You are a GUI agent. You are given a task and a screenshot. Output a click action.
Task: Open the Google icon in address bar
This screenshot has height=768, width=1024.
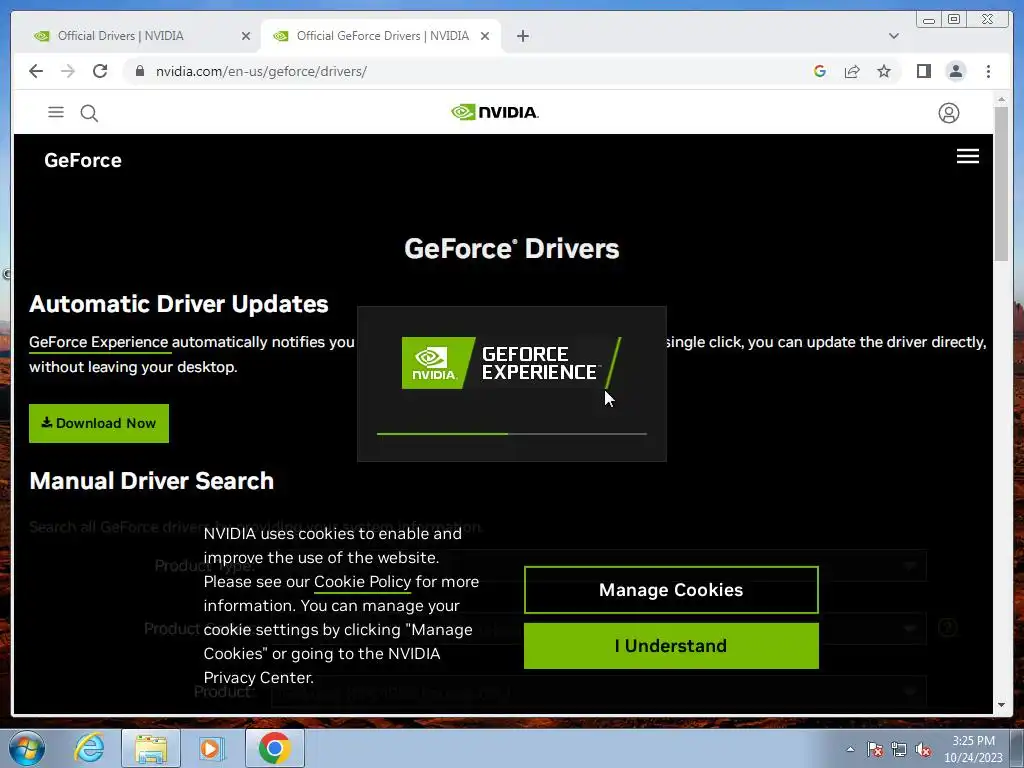tap(820, 71)
